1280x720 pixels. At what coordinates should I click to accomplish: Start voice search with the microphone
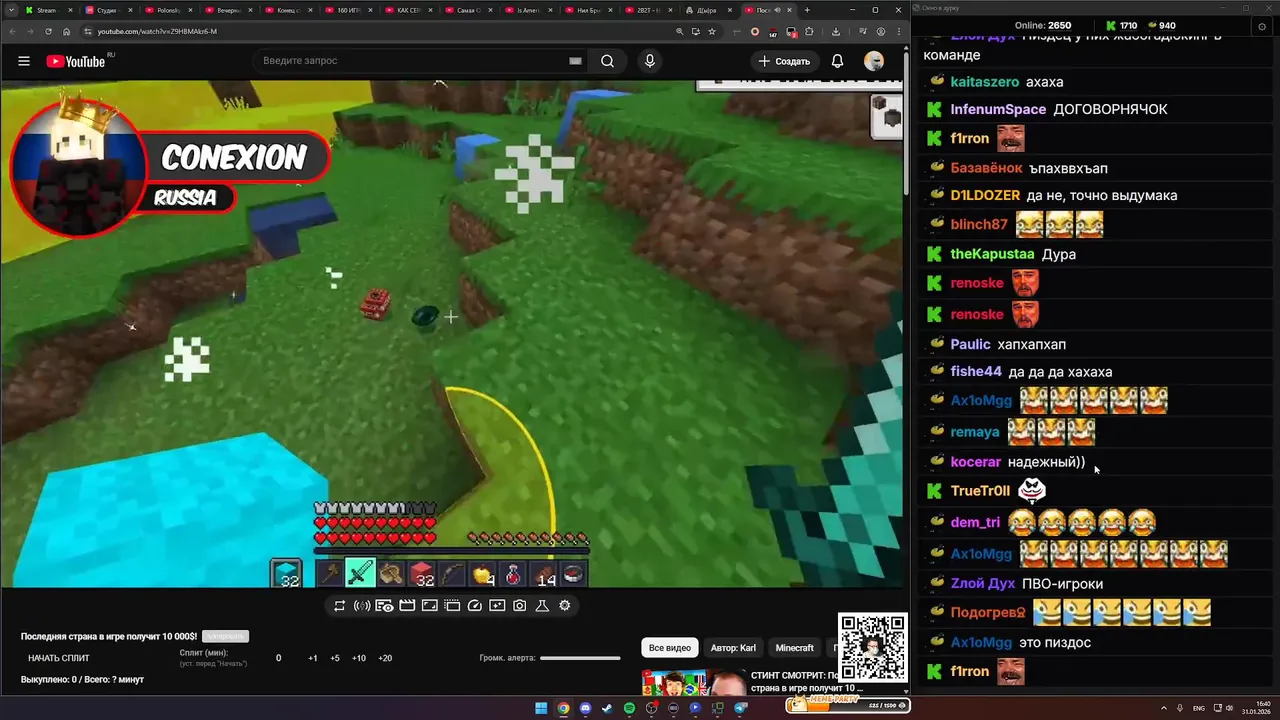650,61
